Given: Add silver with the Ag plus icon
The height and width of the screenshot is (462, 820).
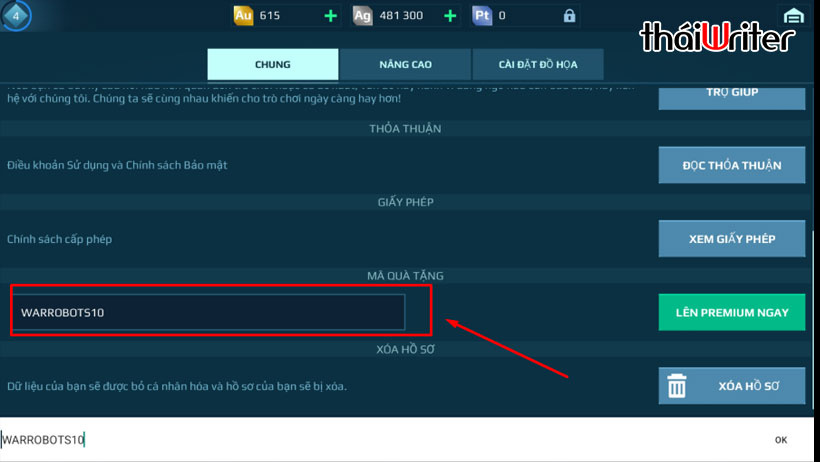Looking at the screenshot, I should pos(450,16).
